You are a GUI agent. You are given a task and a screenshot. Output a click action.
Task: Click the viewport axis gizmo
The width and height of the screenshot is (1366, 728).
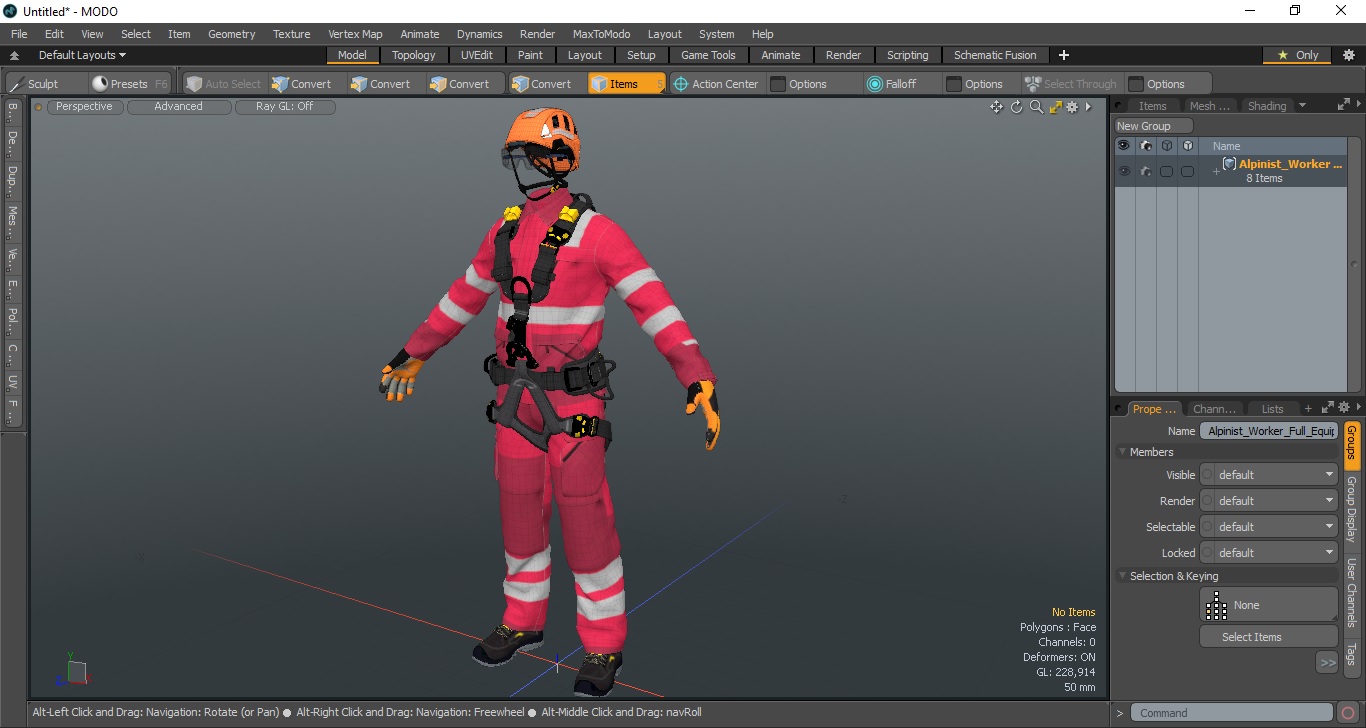[72, 671]
